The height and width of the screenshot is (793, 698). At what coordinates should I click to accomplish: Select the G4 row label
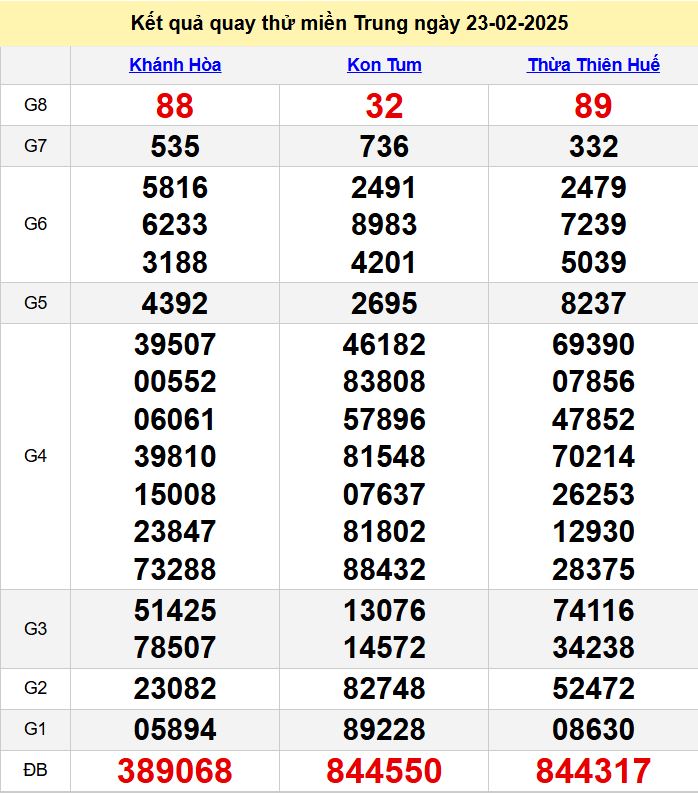35,456
